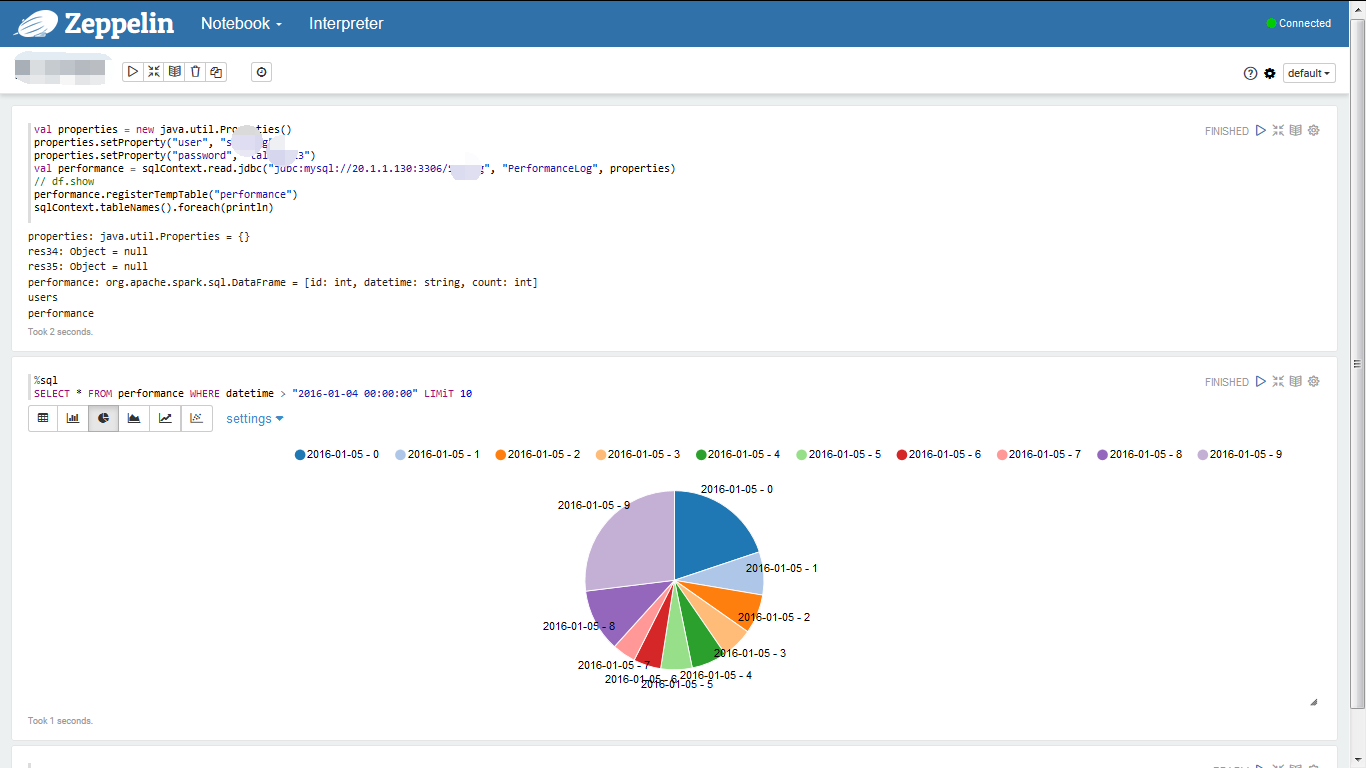Toggle legend series 2016-01-05 - 2

(537, 454)
